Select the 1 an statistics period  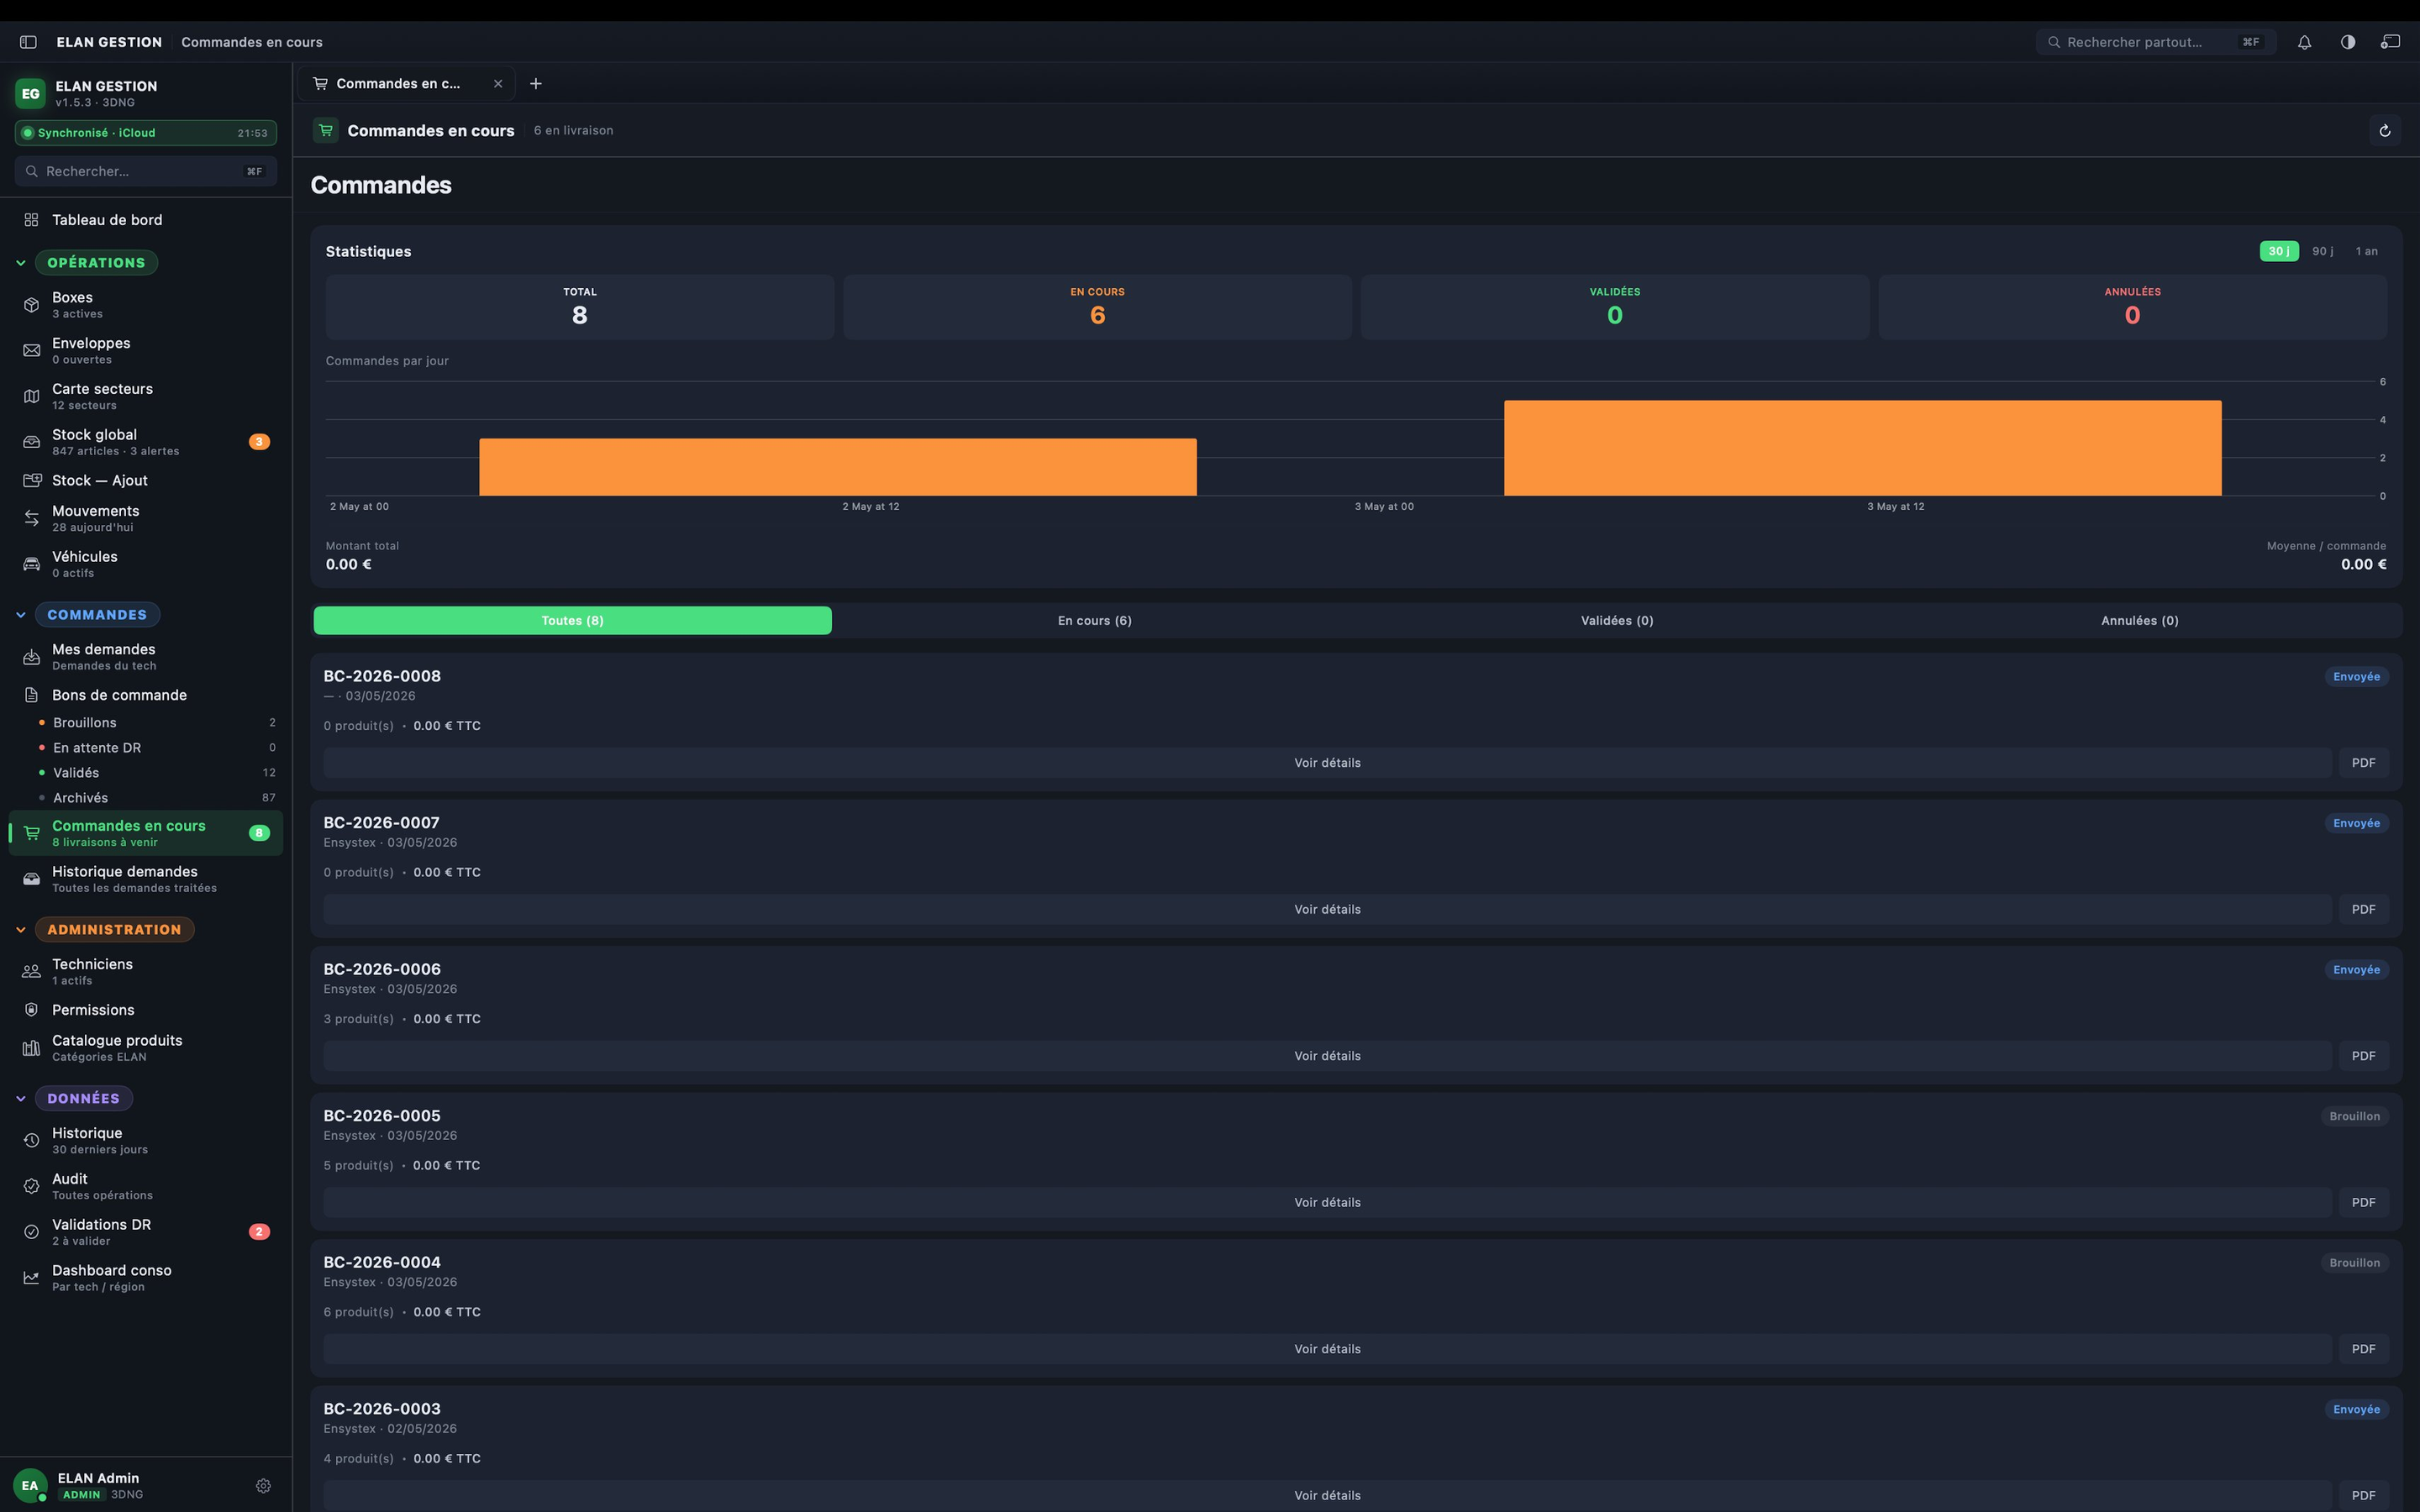pyautogui.click(x=2366, y=251)
